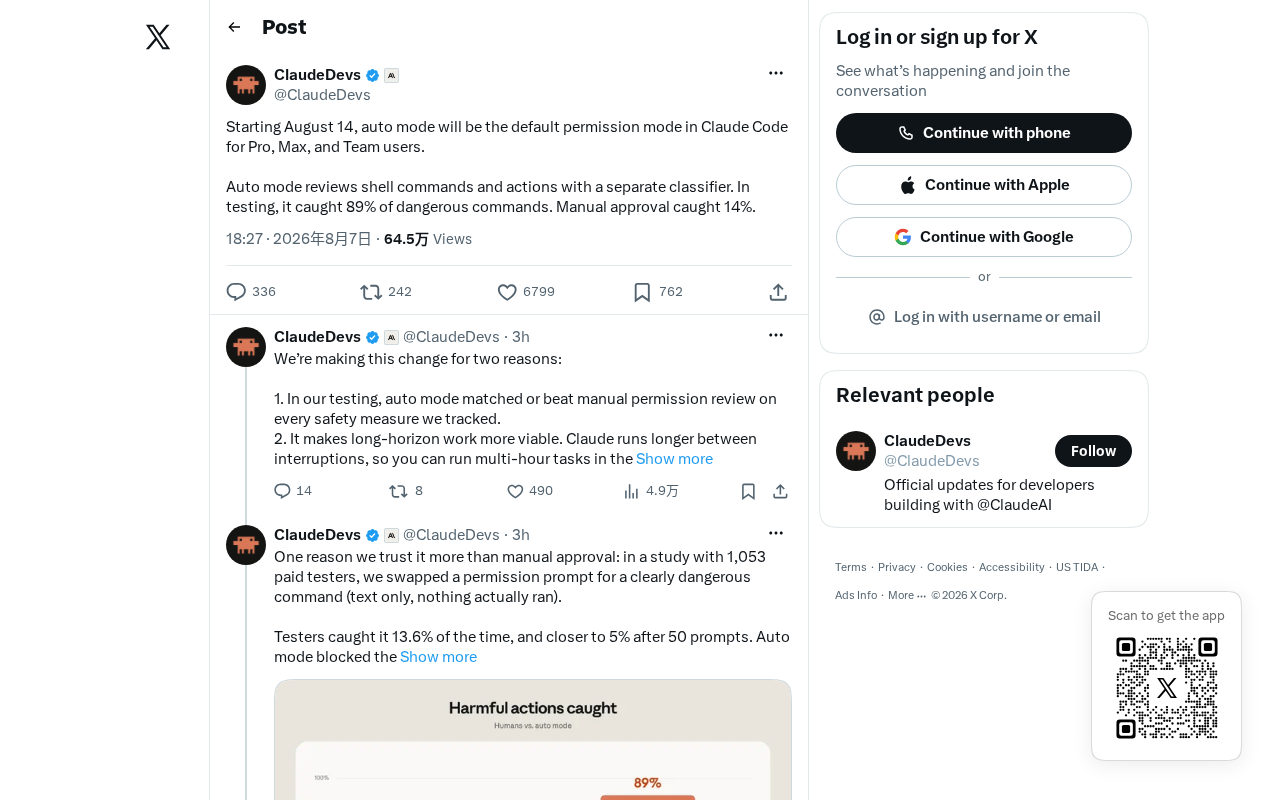Reply to the main post (336 replies)

pos(251,292)
